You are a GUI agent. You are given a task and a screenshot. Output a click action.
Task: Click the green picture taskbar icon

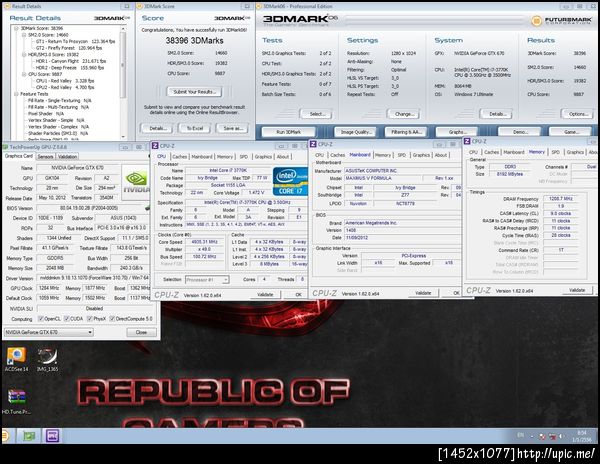coord(29,436)
